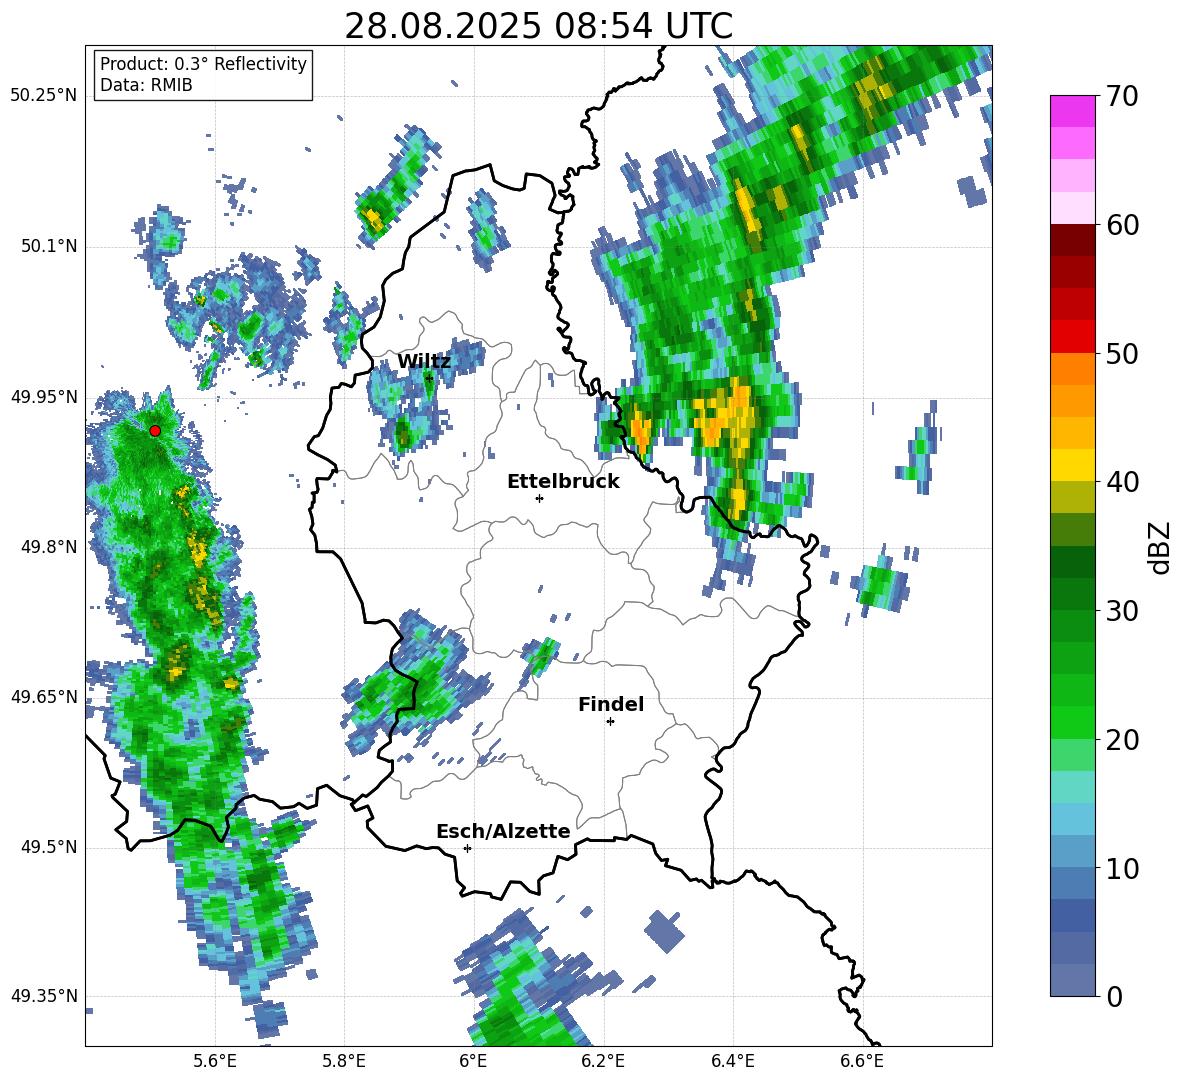Viewport: 1184px width, 1081px height.
Task: Click the colorbar 50 tick label
Action: click(x=1122, y=353)
